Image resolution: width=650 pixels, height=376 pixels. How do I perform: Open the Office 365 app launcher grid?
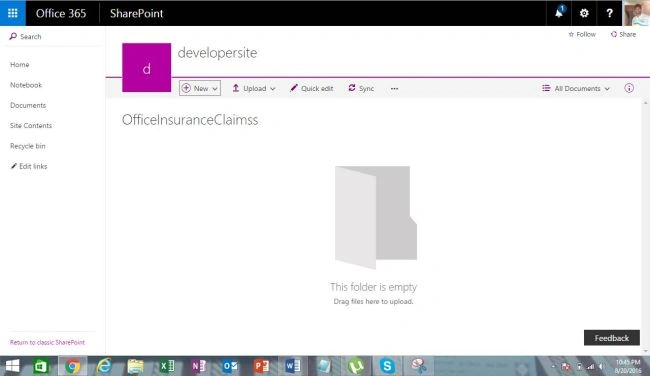click(x=13, y=13)
